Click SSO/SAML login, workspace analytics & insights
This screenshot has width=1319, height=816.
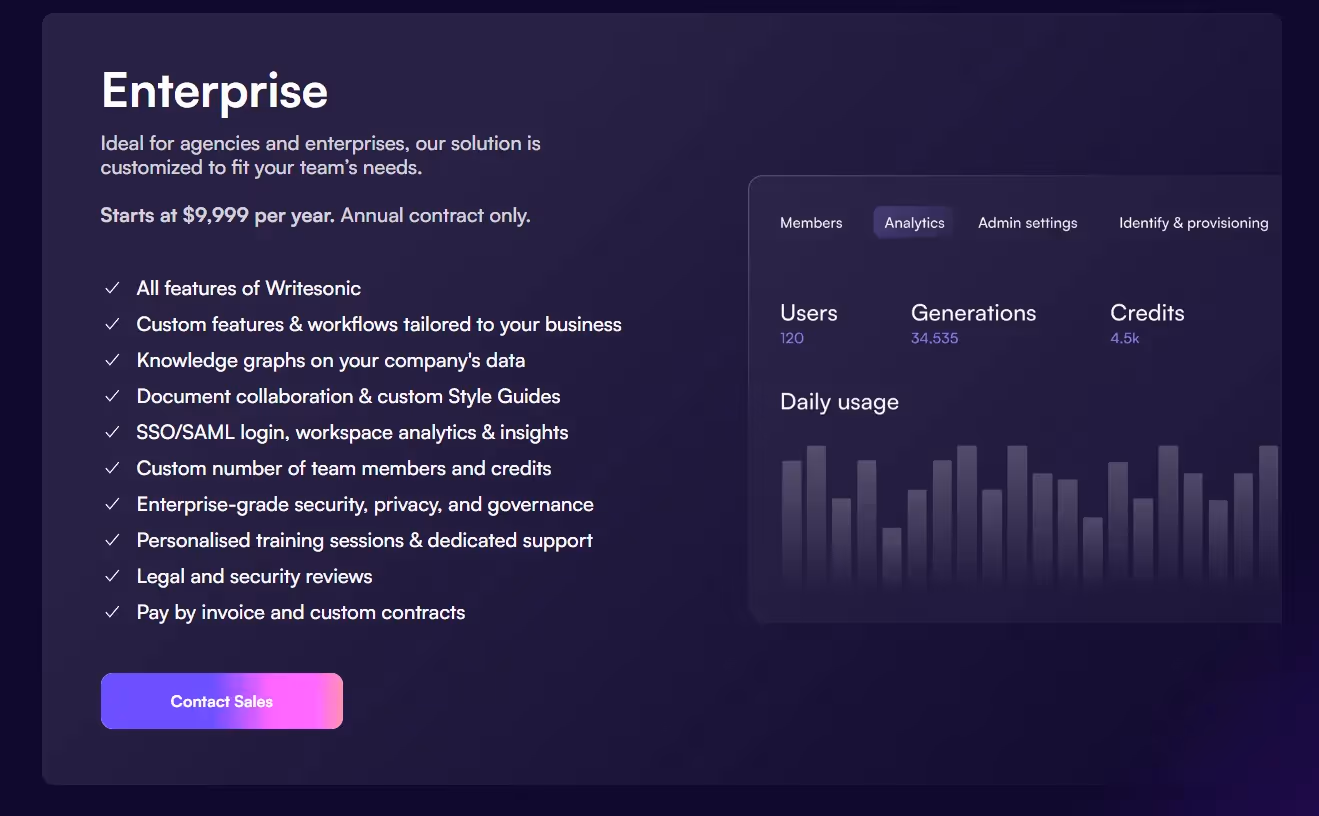click(353, 432)
